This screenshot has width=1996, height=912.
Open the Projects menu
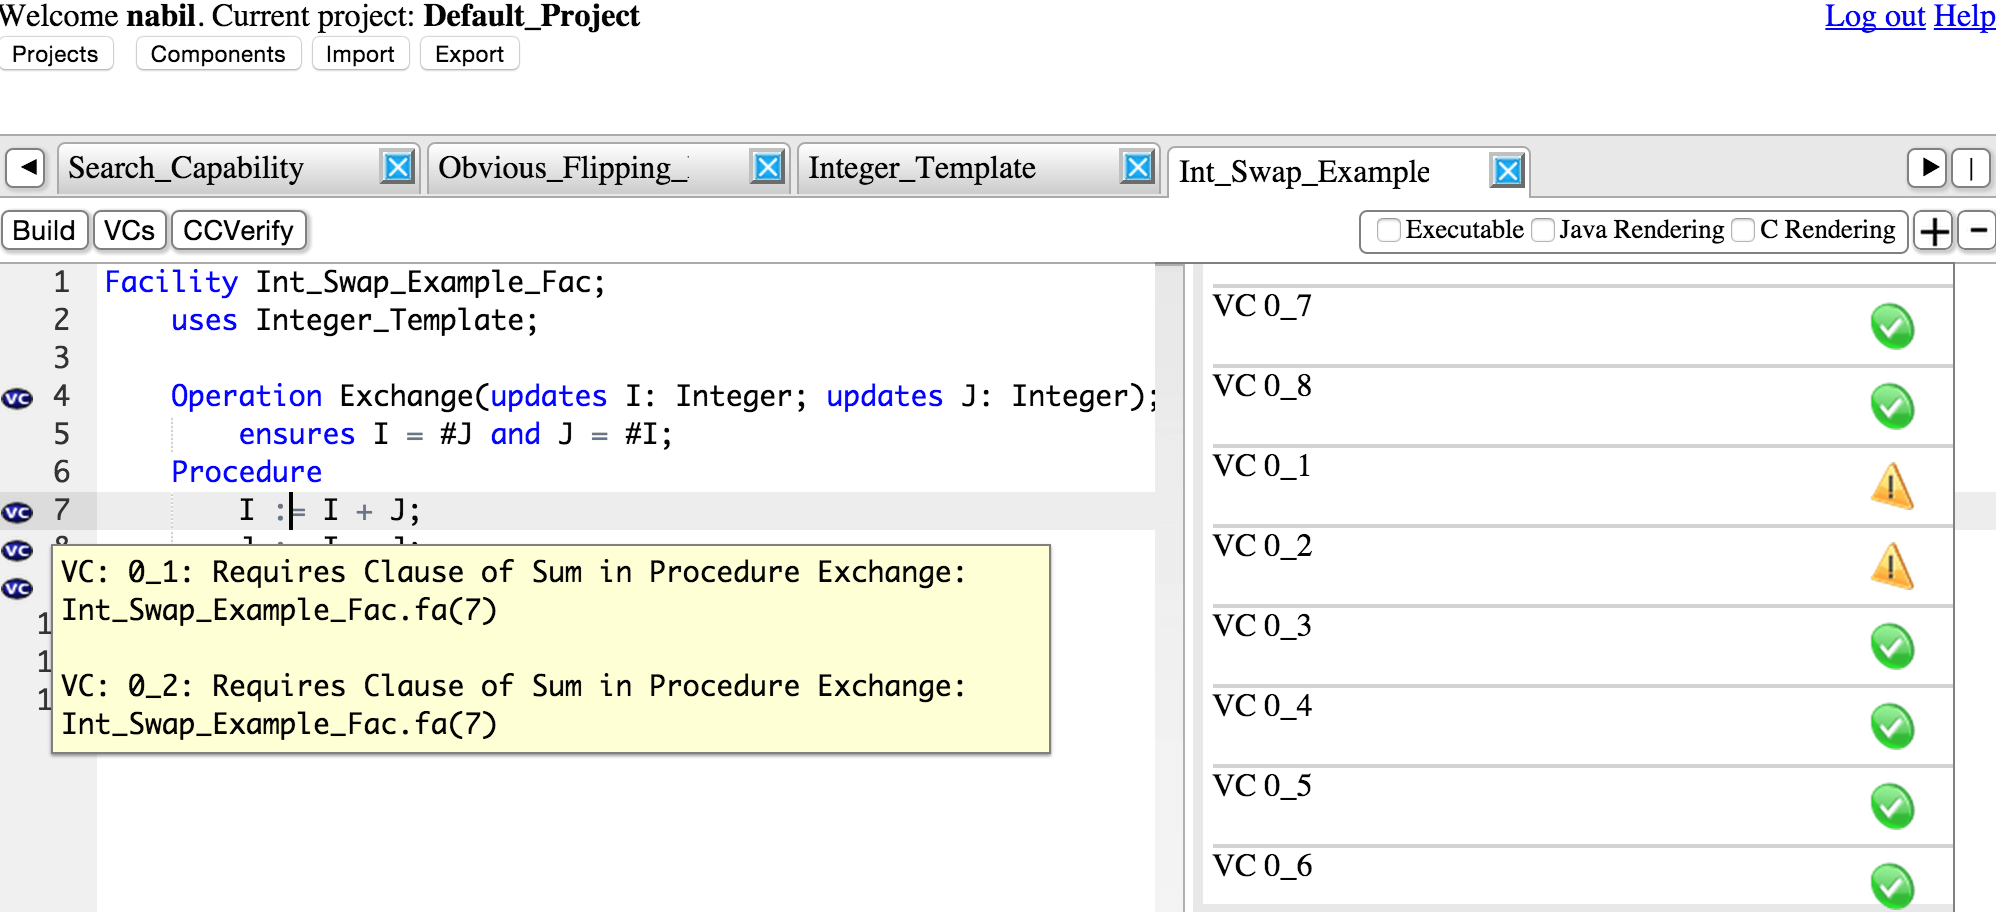[56, 54]
